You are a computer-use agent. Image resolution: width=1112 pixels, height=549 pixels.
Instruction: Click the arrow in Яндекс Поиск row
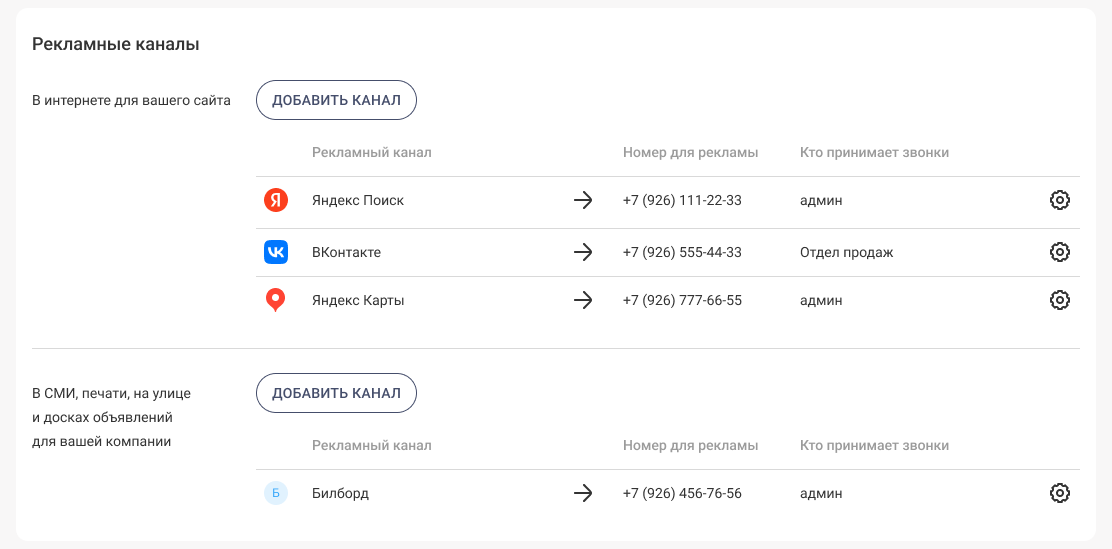click(x=583, y=200)
